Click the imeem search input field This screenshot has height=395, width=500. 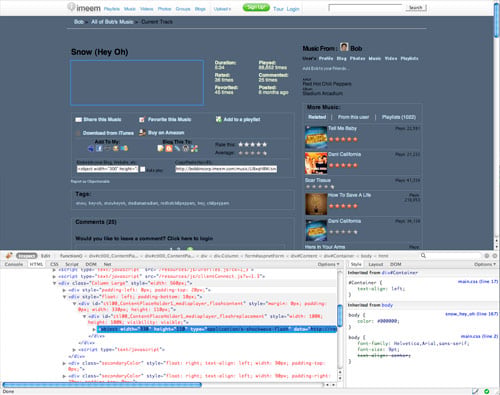pyautogui.click(x=365, y=8)
